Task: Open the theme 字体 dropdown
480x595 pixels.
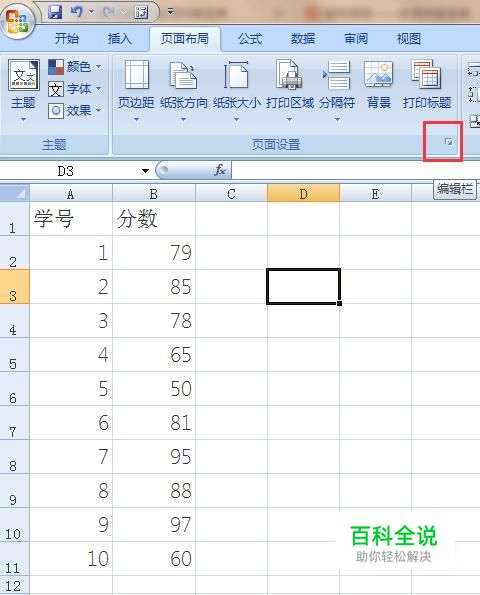Action: pyautogui.click(x=75, y=89)
